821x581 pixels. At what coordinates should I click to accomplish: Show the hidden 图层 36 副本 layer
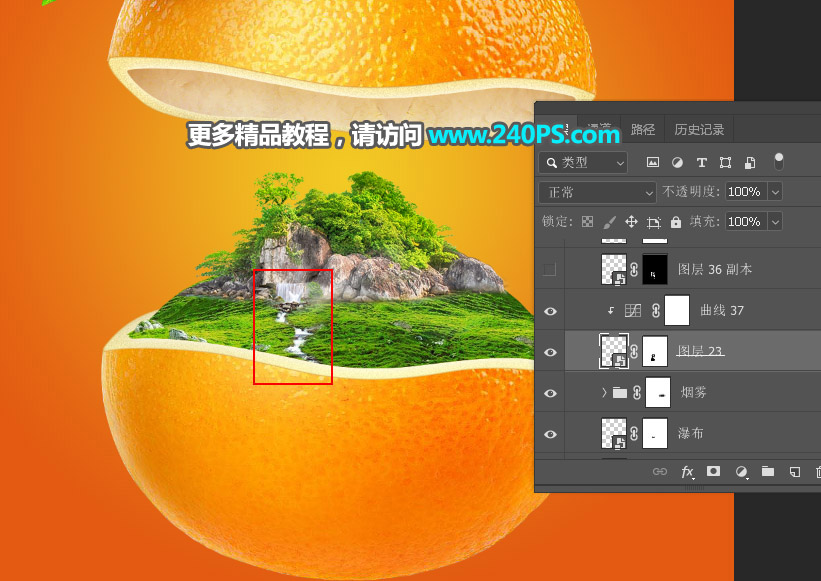point(550,270)
